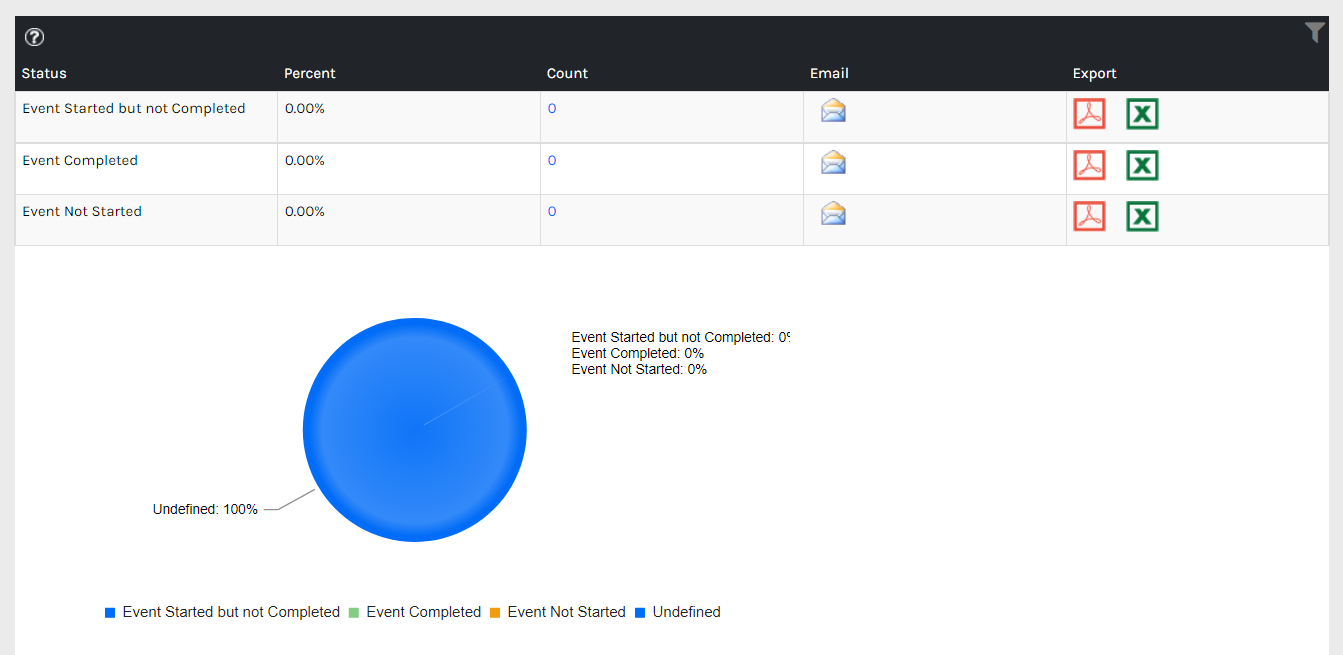This screenshot has height=655, width=1343.
Task: Click Event Started but not Completed legend text
Action: [x=231, y=612]
